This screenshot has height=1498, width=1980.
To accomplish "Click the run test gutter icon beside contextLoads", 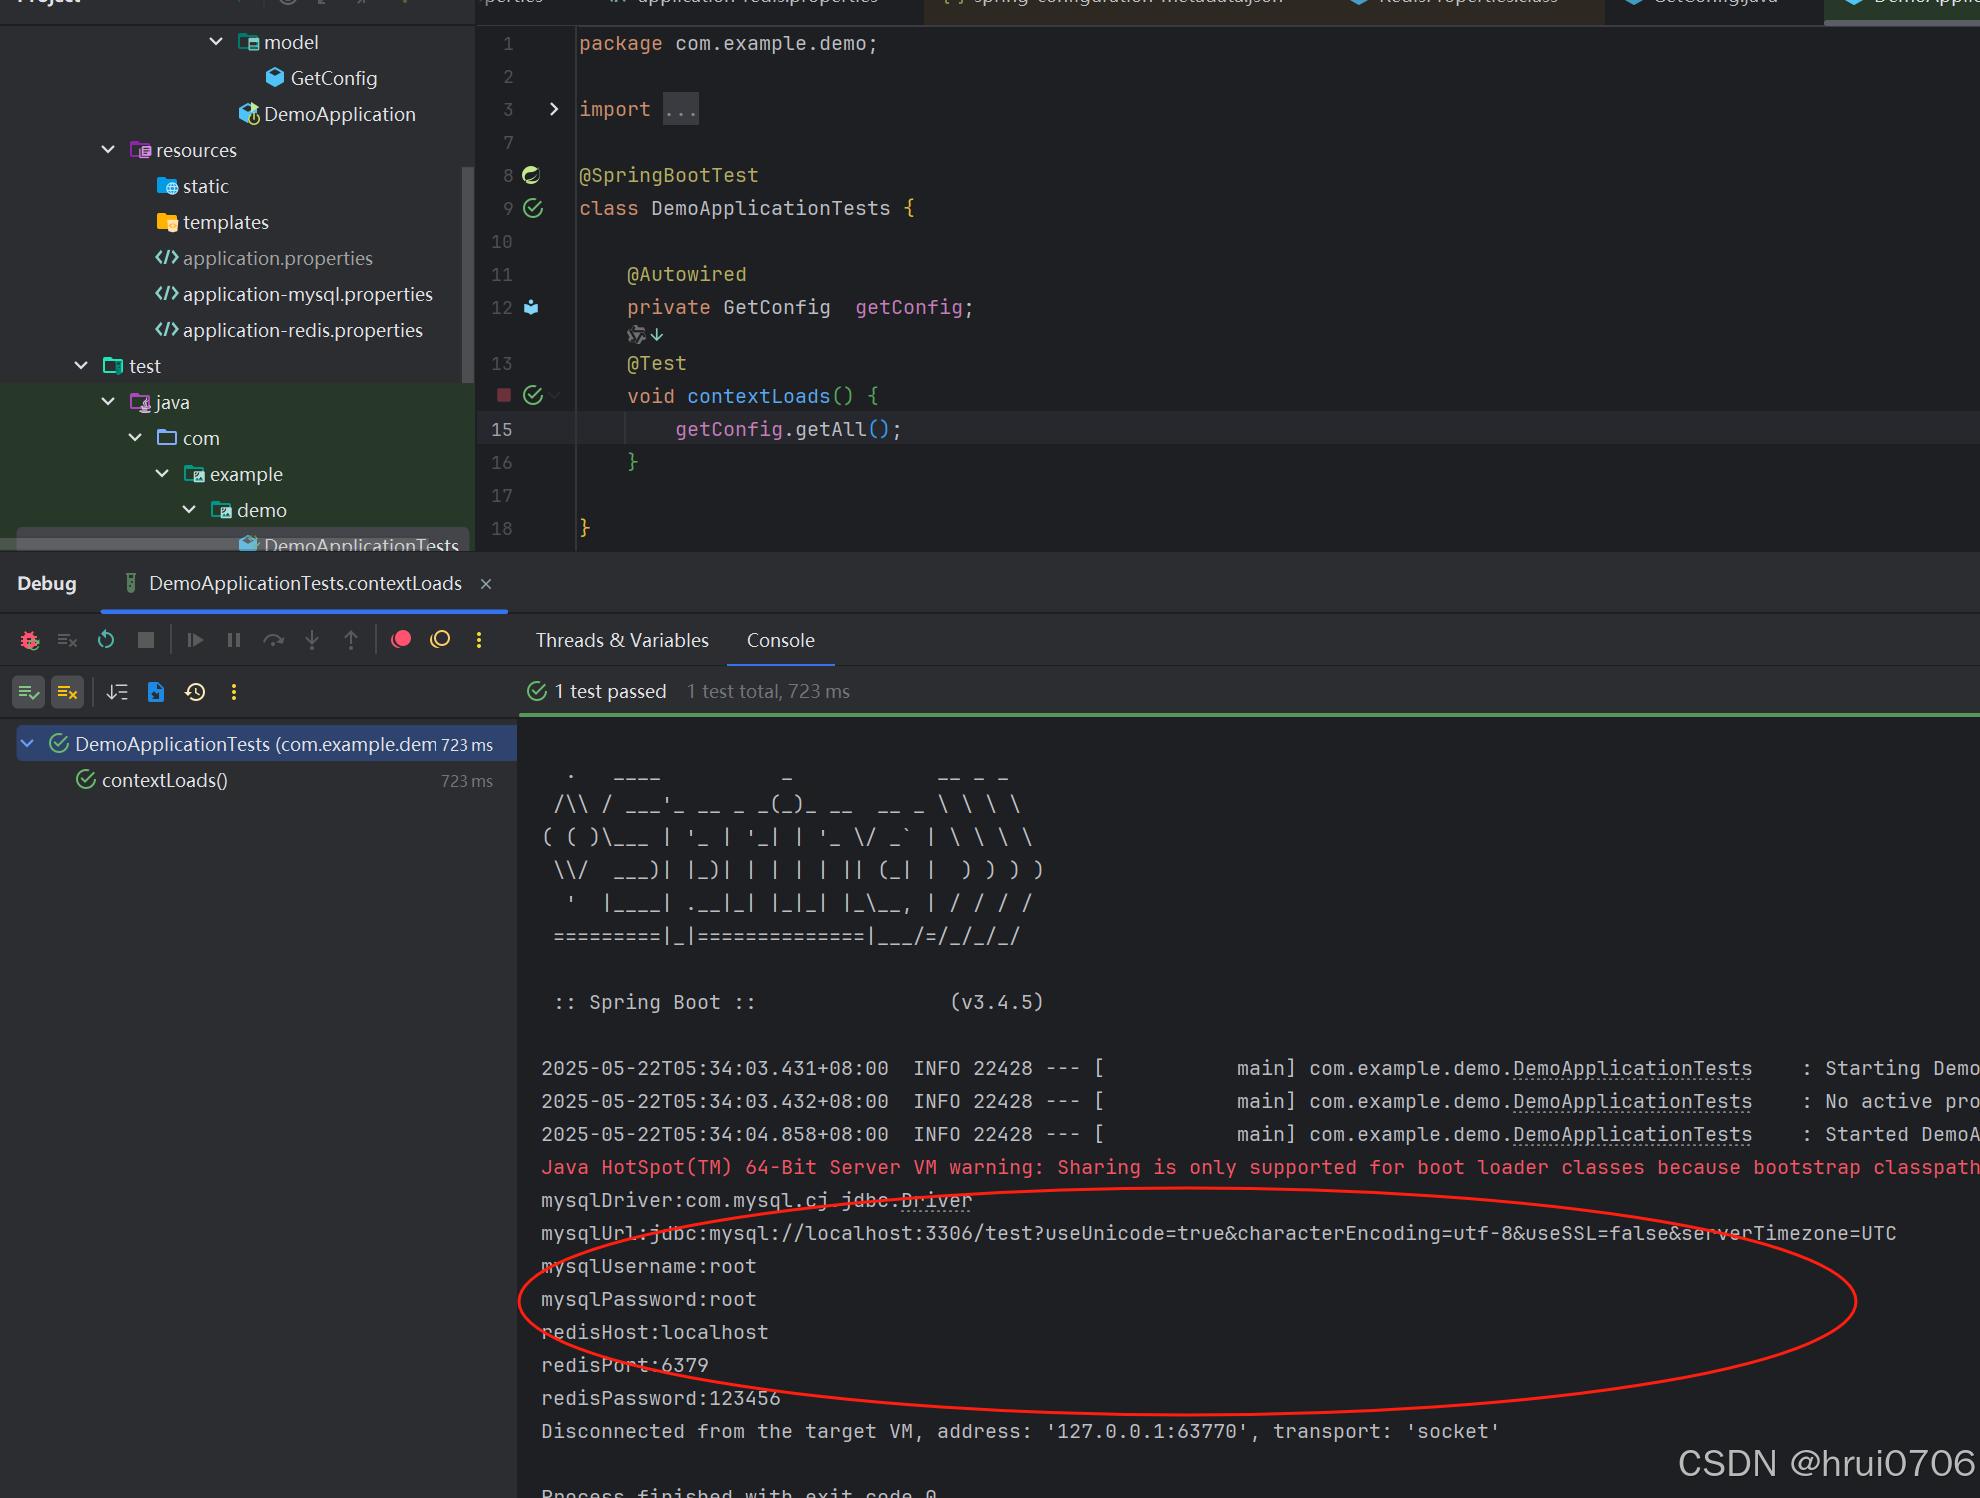I will [533, 396].
